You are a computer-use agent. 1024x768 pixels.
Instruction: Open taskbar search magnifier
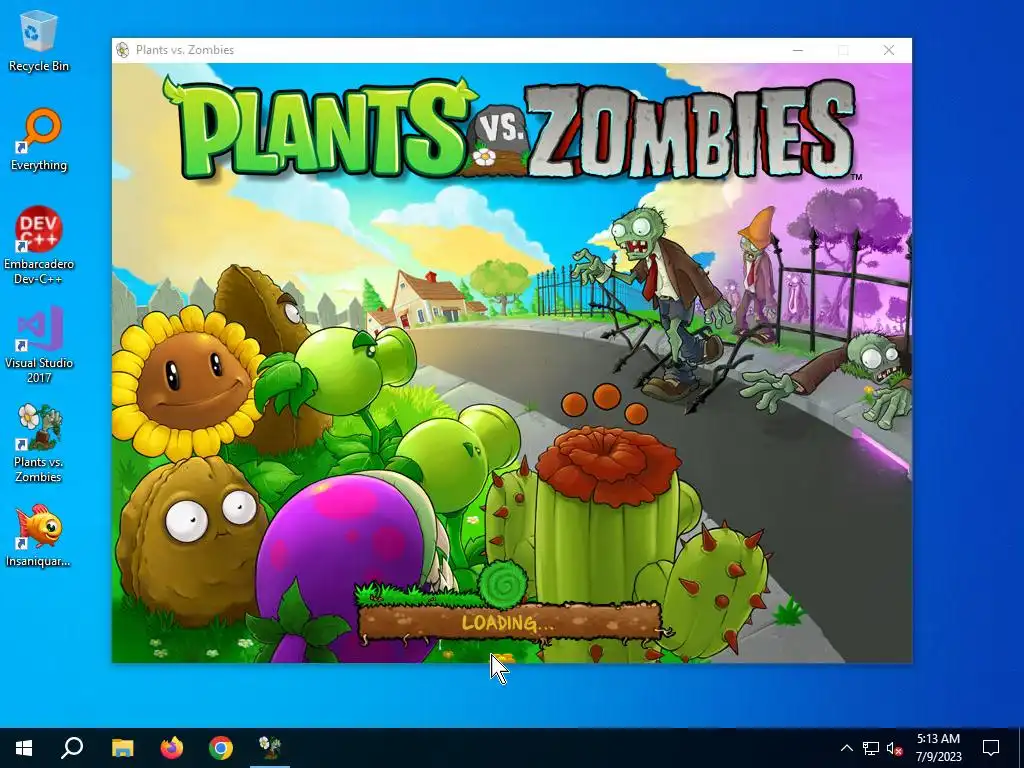[x=72, y=748]
